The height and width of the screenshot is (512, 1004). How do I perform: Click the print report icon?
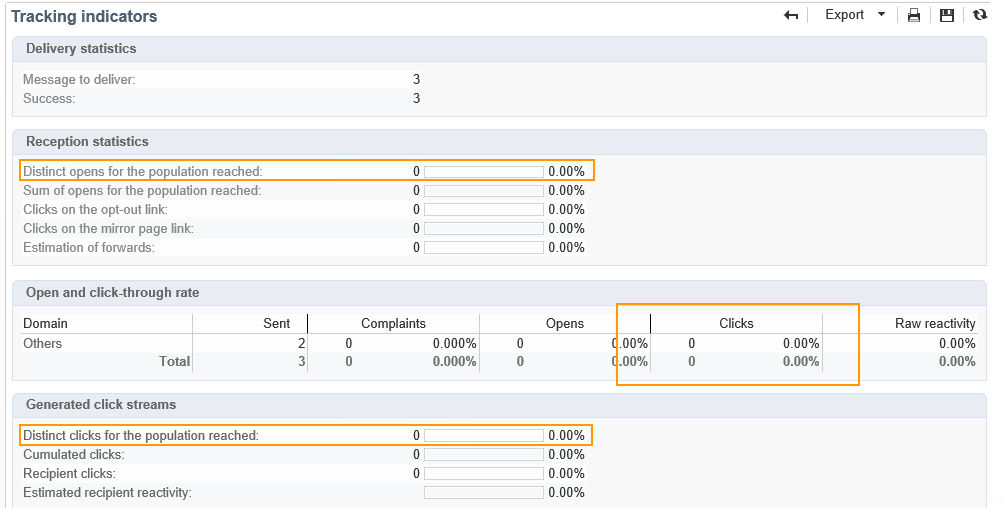(913, 15)
